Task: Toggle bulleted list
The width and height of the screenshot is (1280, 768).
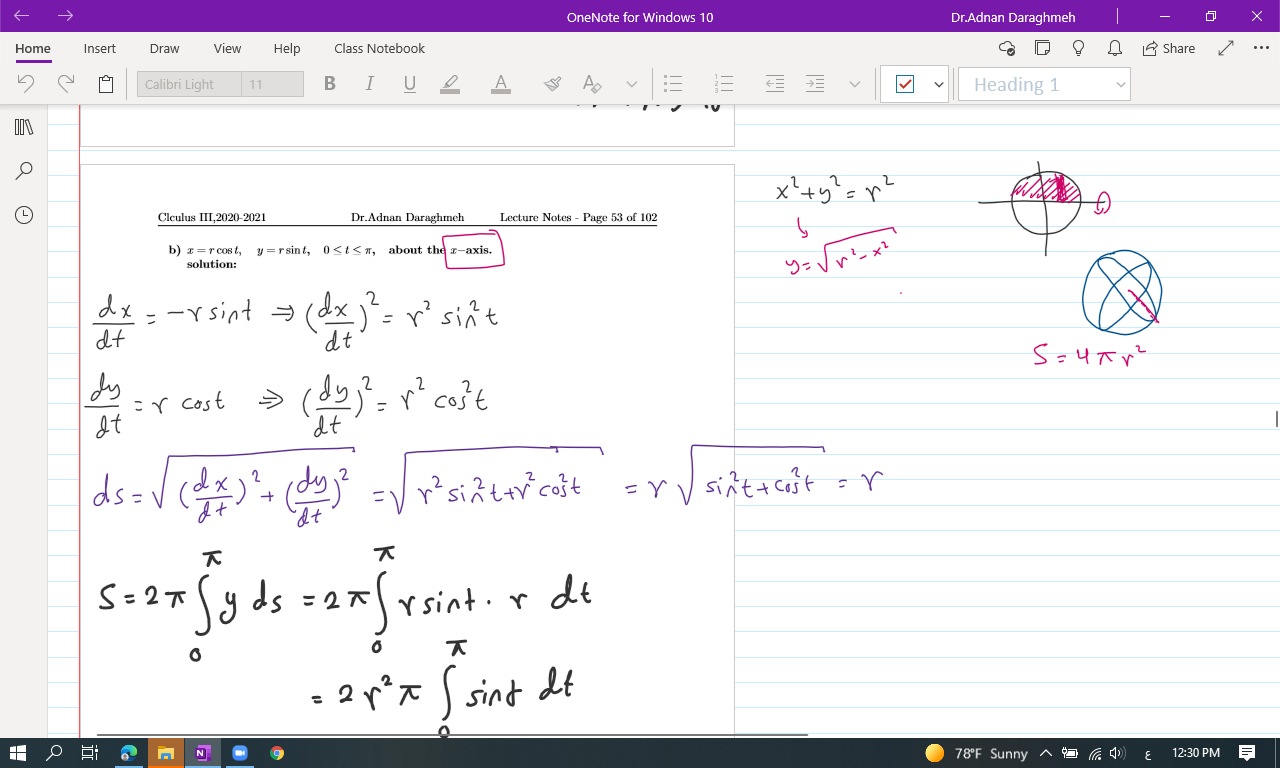Action: [673, 84]
